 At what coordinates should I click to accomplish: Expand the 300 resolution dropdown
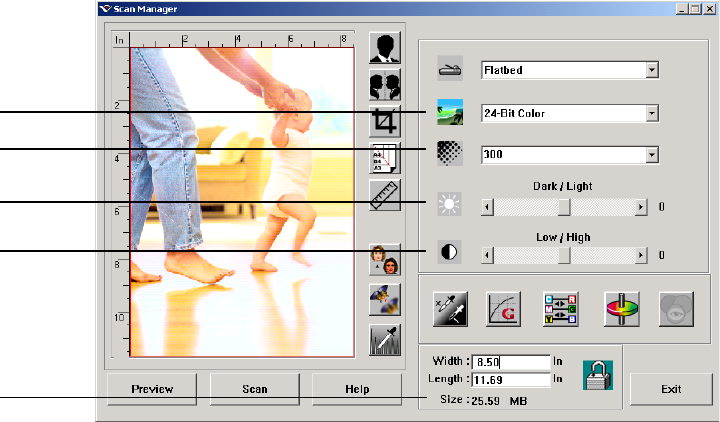[x=651, y=155]
